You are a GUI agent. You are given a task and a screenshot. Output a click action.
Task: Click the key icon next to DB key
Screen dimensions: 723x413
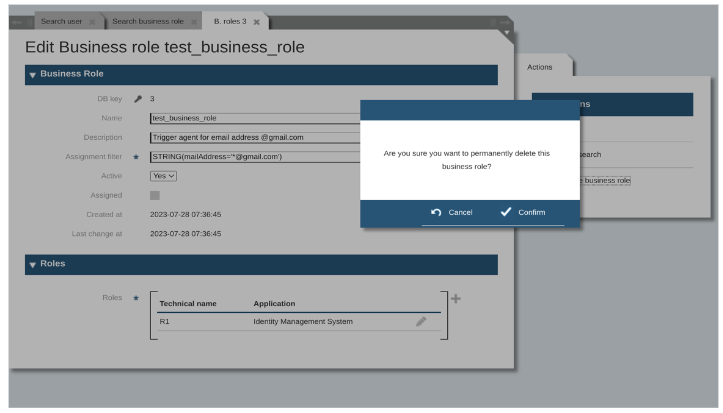coord(138,99)
